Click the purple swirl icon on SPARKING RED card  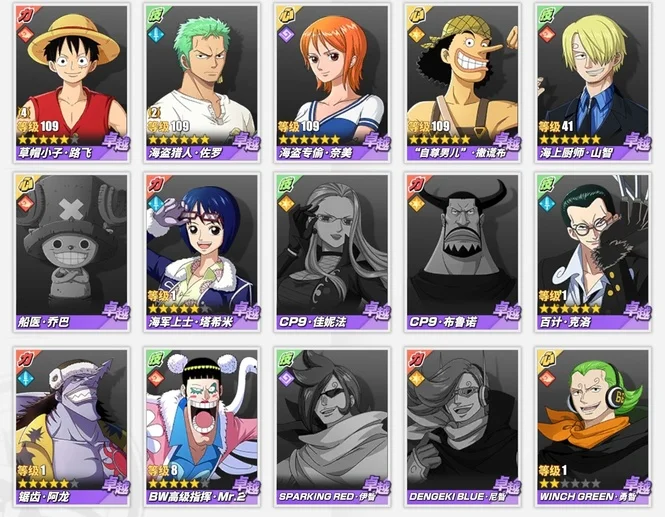(286, 378)
